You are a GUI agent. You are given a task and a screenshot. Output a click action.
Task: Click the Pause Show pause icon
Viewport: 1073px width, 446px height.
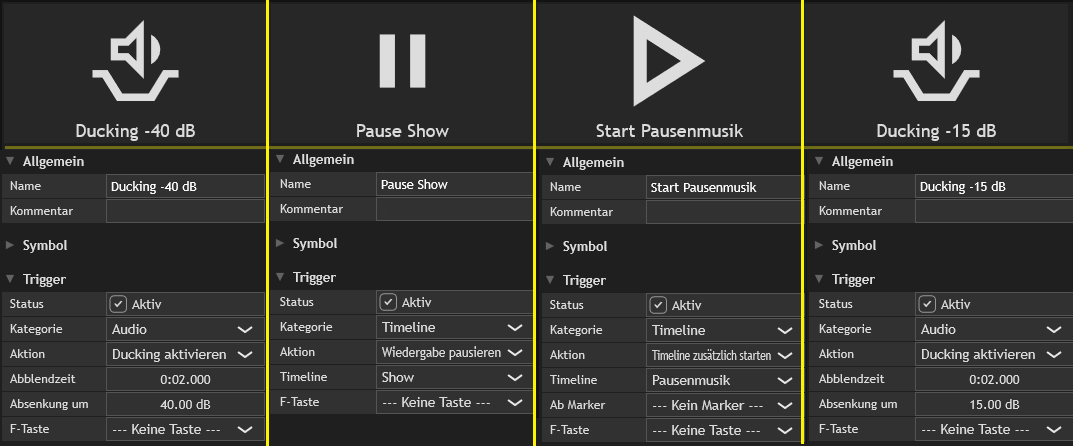402,61
